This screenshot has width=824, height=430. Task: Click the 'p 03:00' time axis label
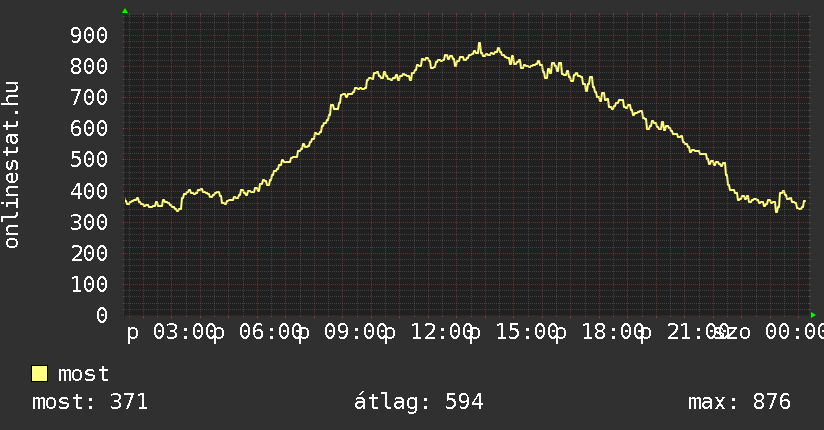point(171,332)
